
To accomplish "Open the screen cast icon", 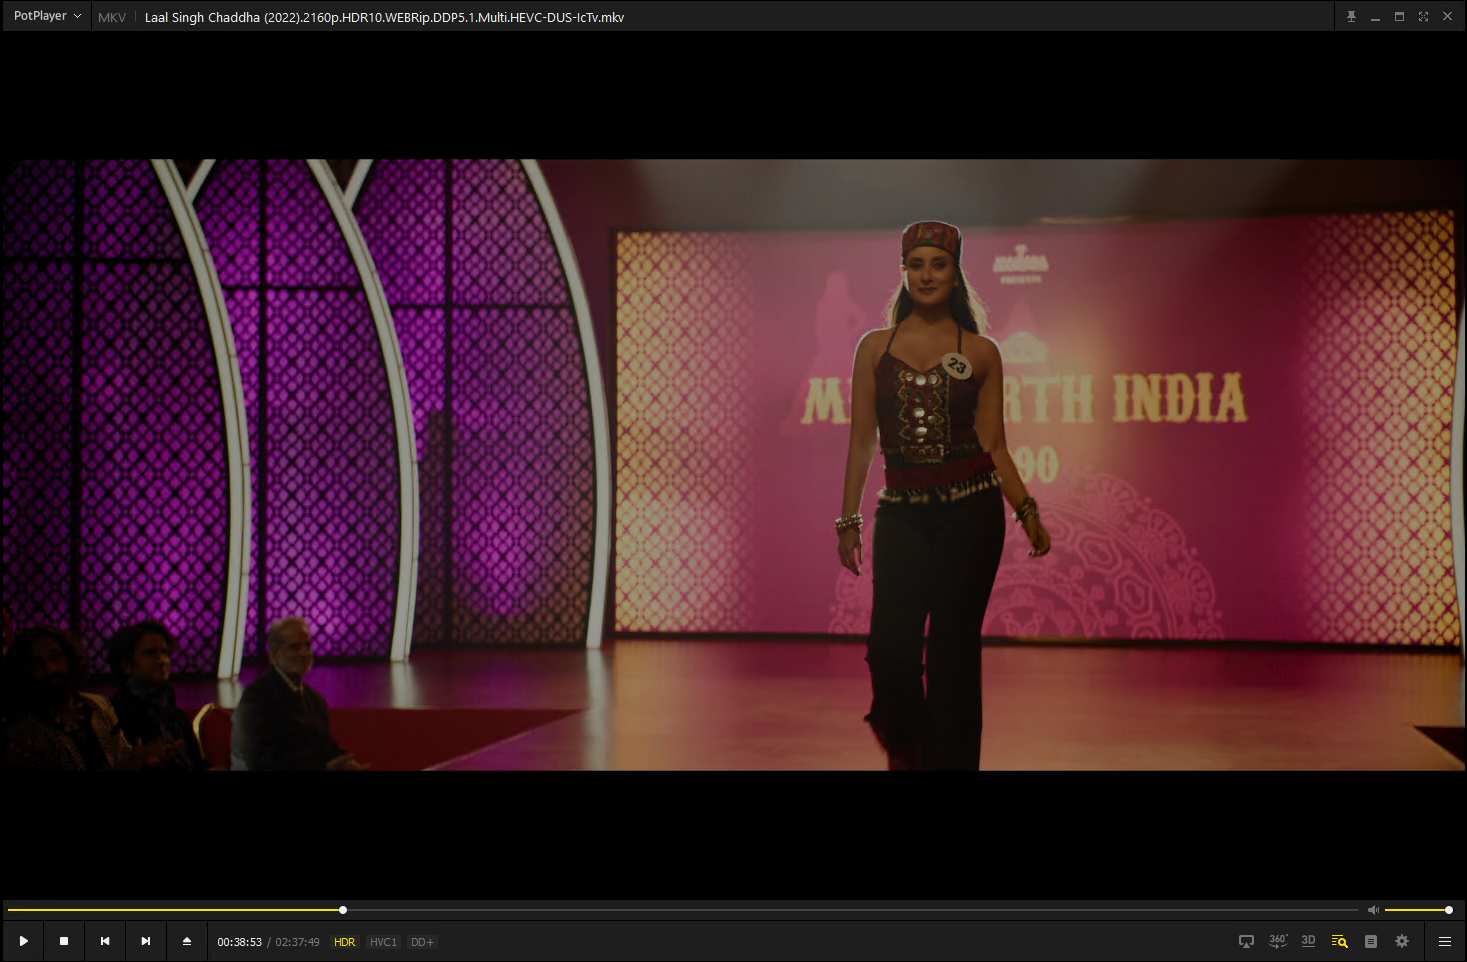I will pyautogui.click(x=1246, y=941).
